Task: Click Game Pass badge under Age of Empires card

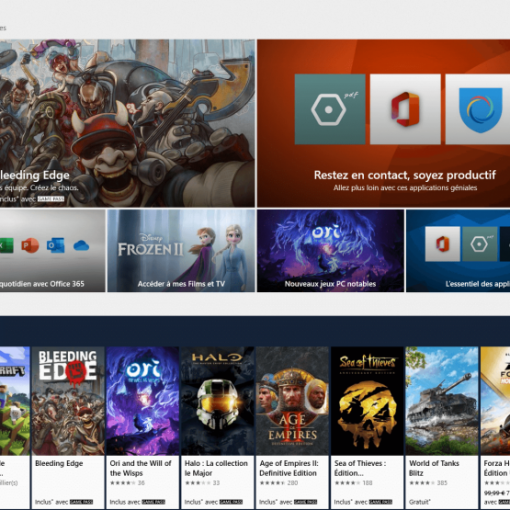Action: [x=305, y=502]
